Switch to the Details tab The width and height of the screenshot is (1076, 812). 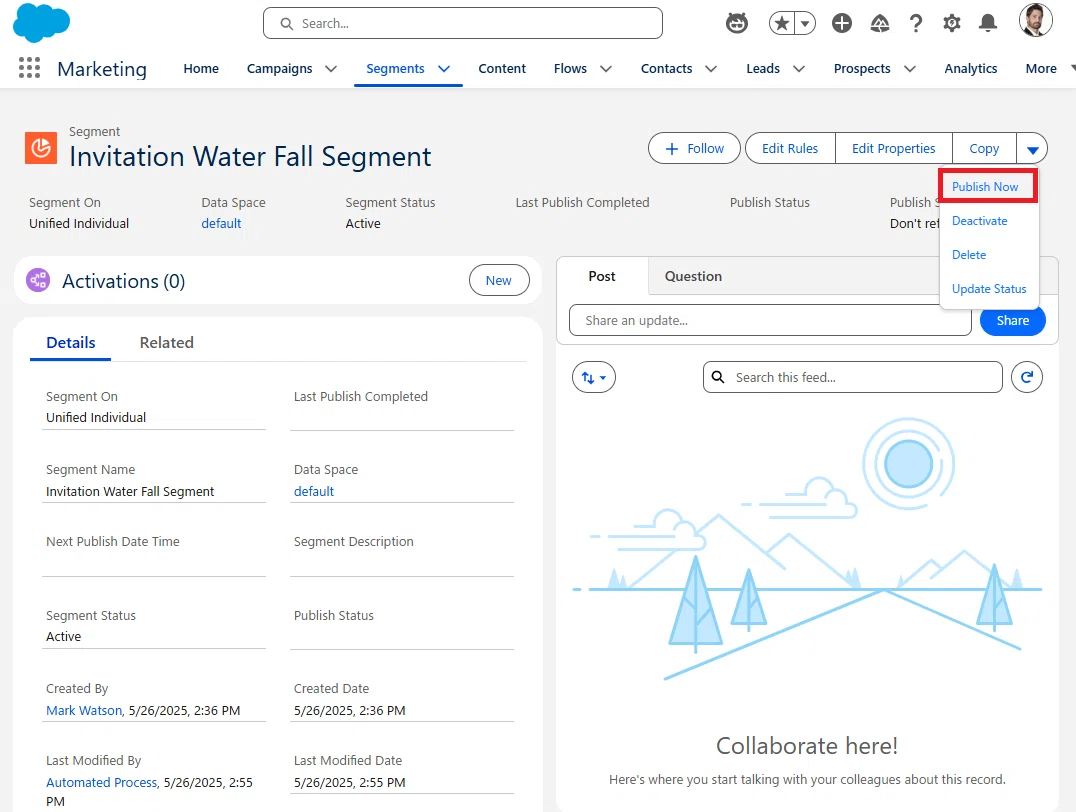[x=71, y=343]
